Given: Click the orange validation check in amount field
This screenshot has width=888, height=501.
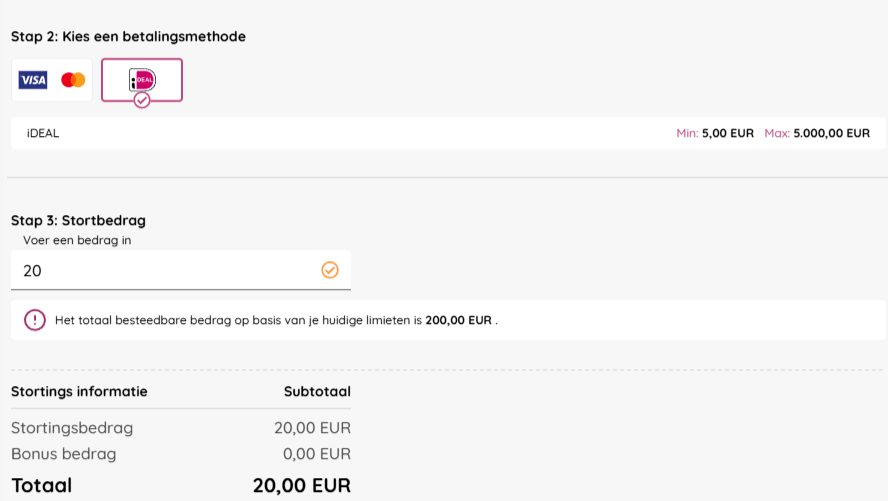Looking at the screenshot, I should (330, 270).
